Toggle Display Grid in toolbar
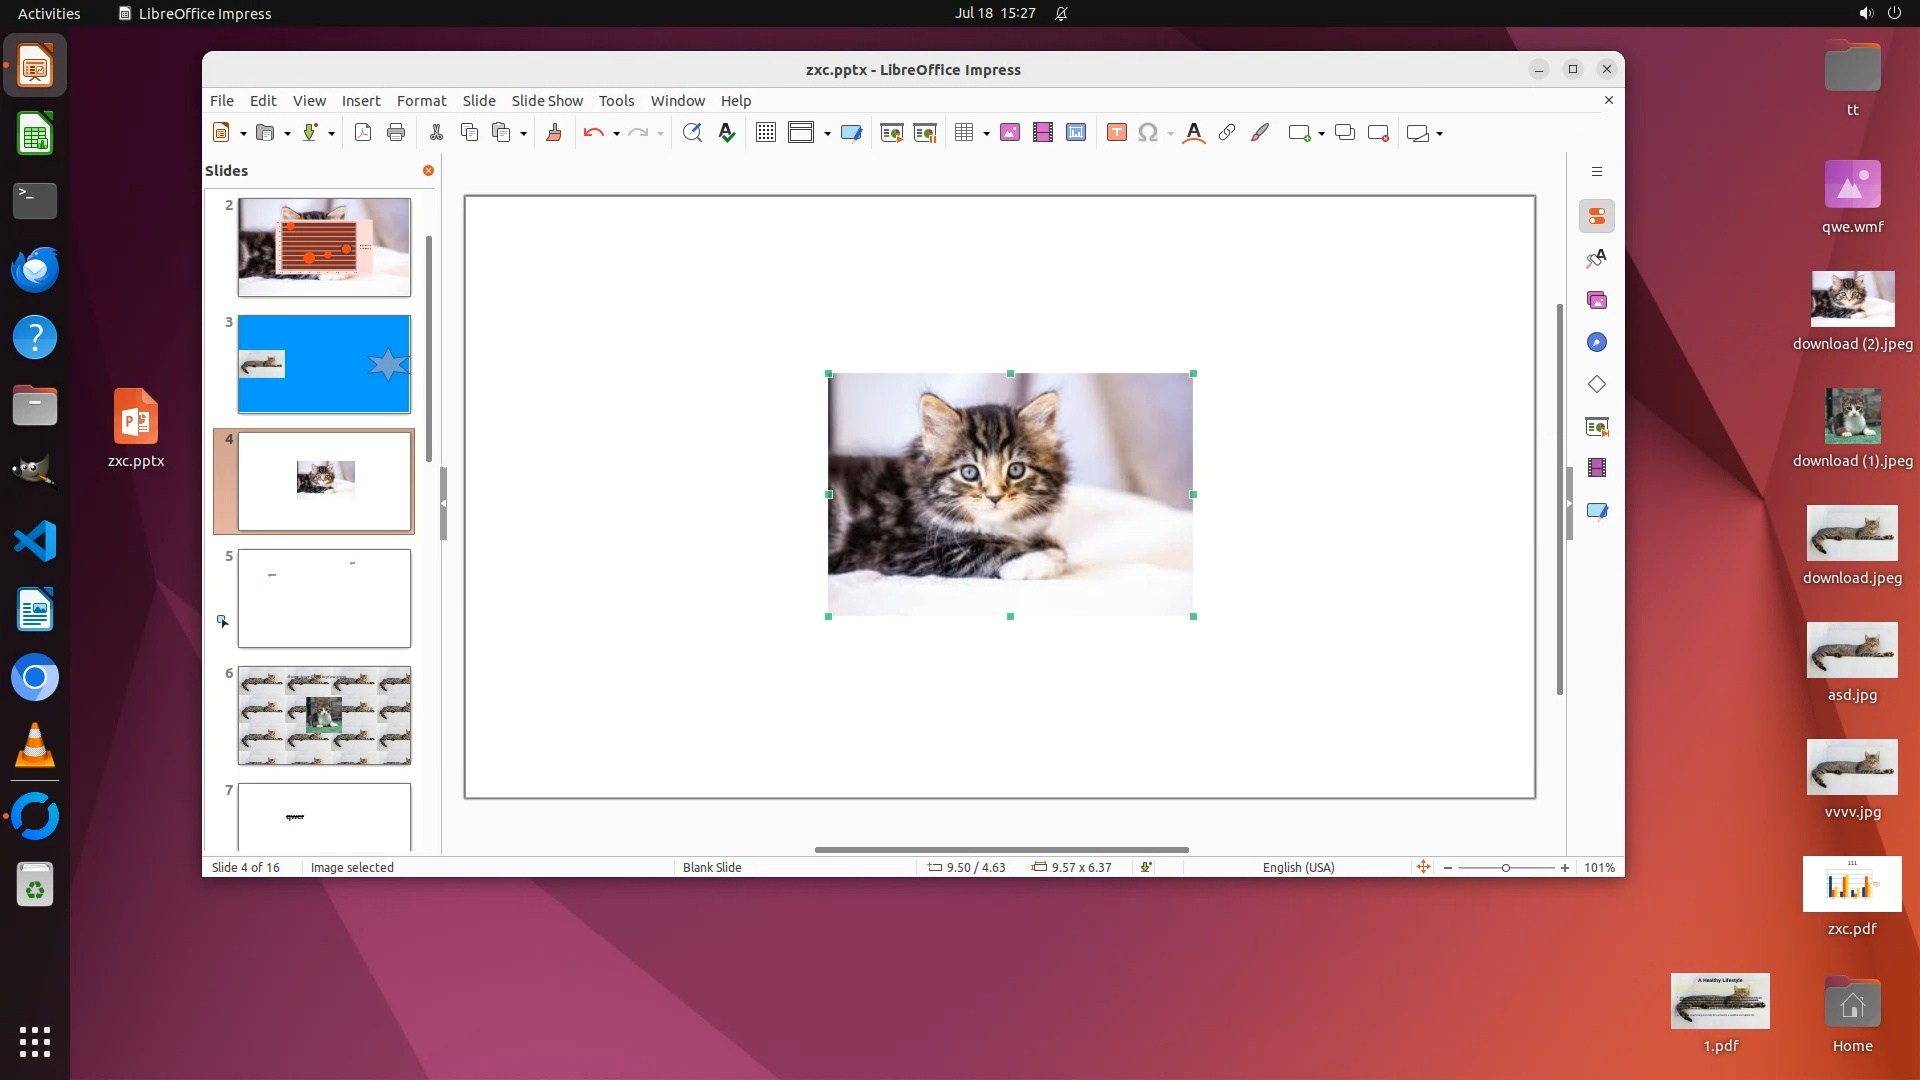This screenshot has height=1080, width=1920. pos(766,133)
